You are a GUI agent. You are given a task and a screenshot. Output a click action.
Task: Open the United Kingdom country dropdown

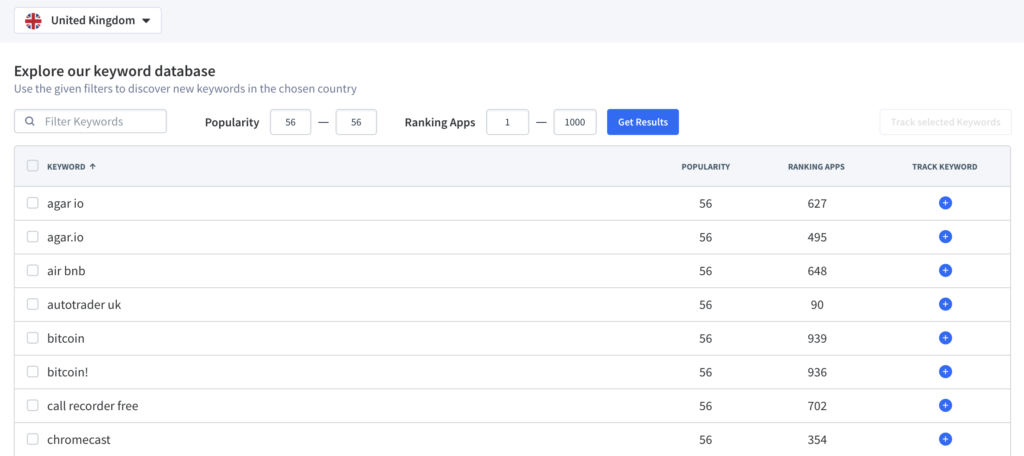88,21
